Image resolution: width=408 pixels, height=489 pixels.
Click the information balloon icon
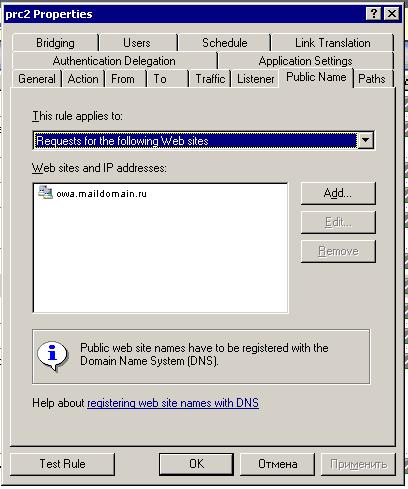[52, 356]
